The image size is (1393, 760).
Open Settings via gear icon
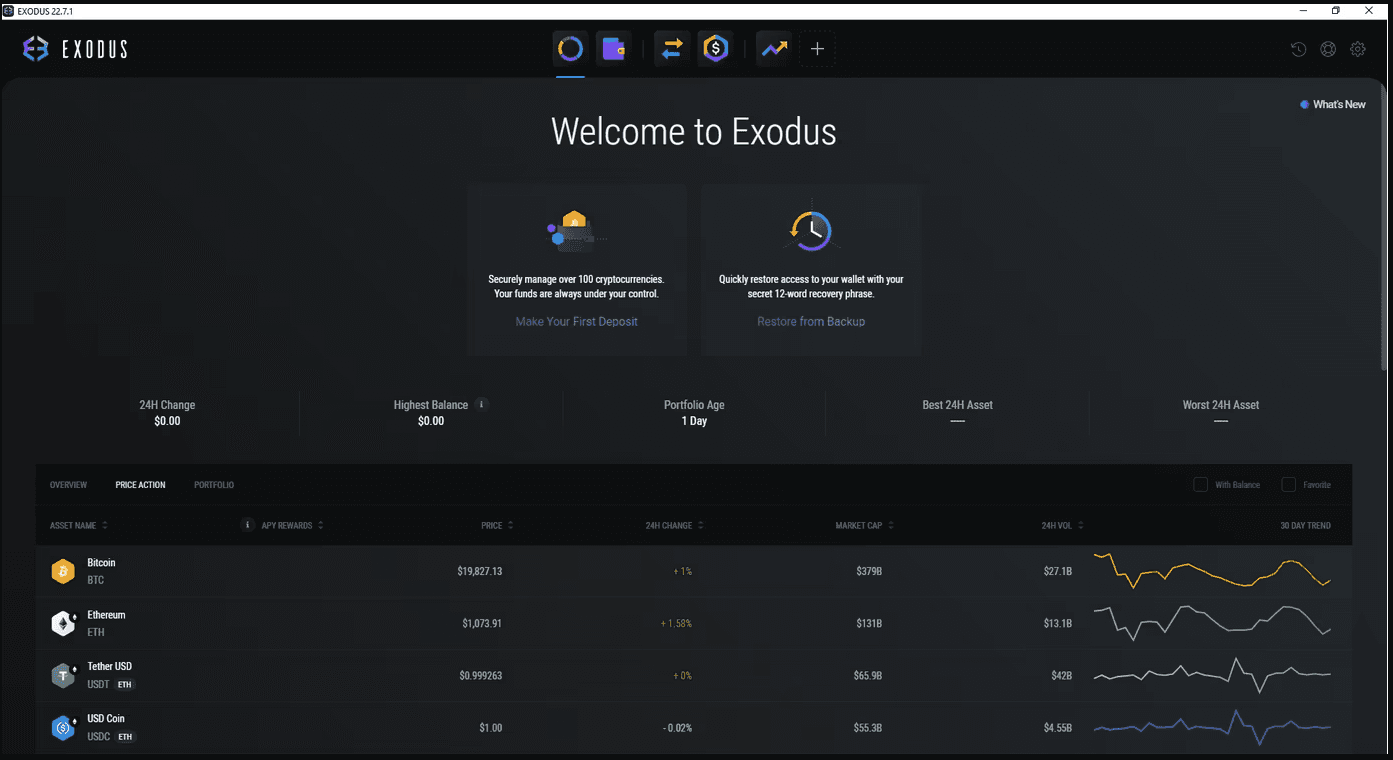click(1358, 48)
